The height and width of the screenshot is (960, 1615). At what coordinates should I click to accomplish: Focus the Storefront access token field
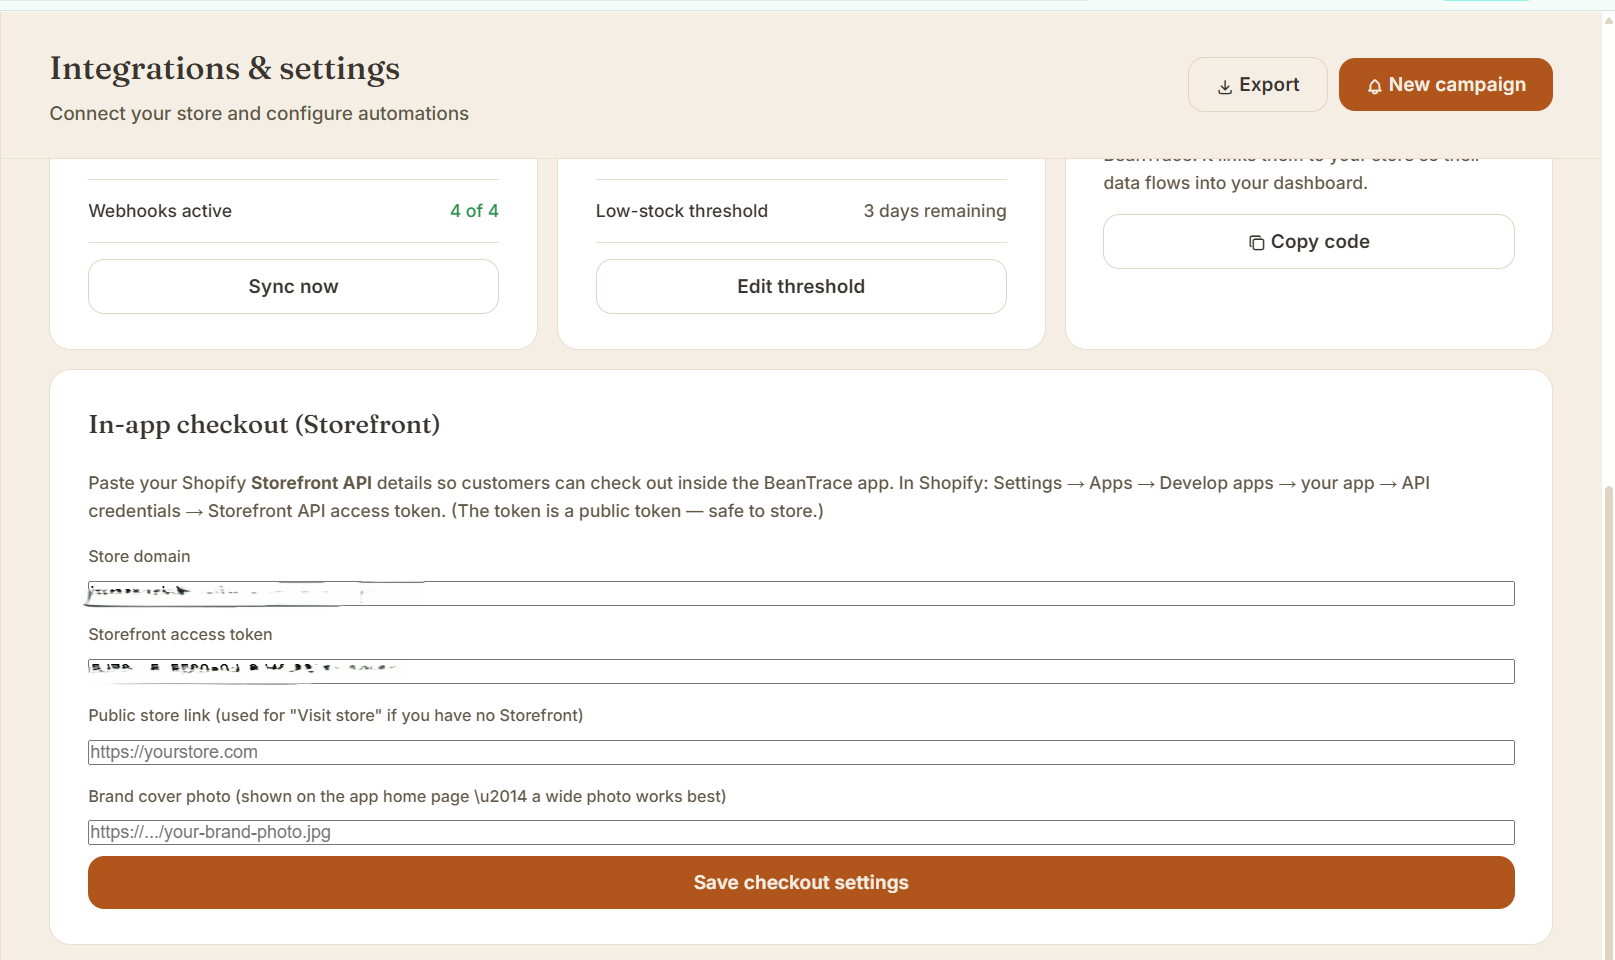click(x=801, y=671)
